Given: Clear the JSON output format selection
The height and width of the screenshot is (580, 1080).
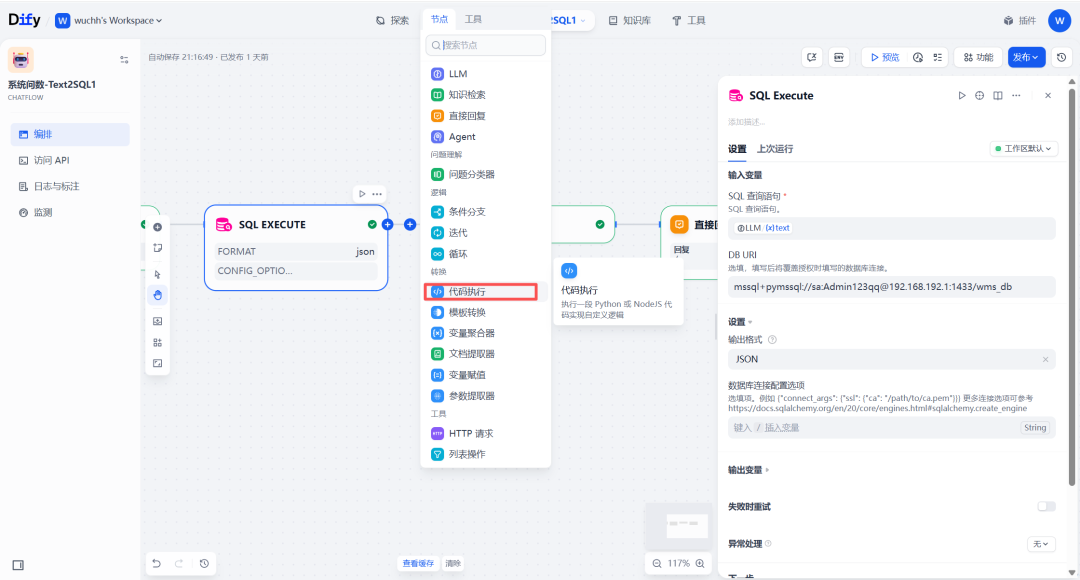Looking at the screenshot, I should pos(1045,359).
